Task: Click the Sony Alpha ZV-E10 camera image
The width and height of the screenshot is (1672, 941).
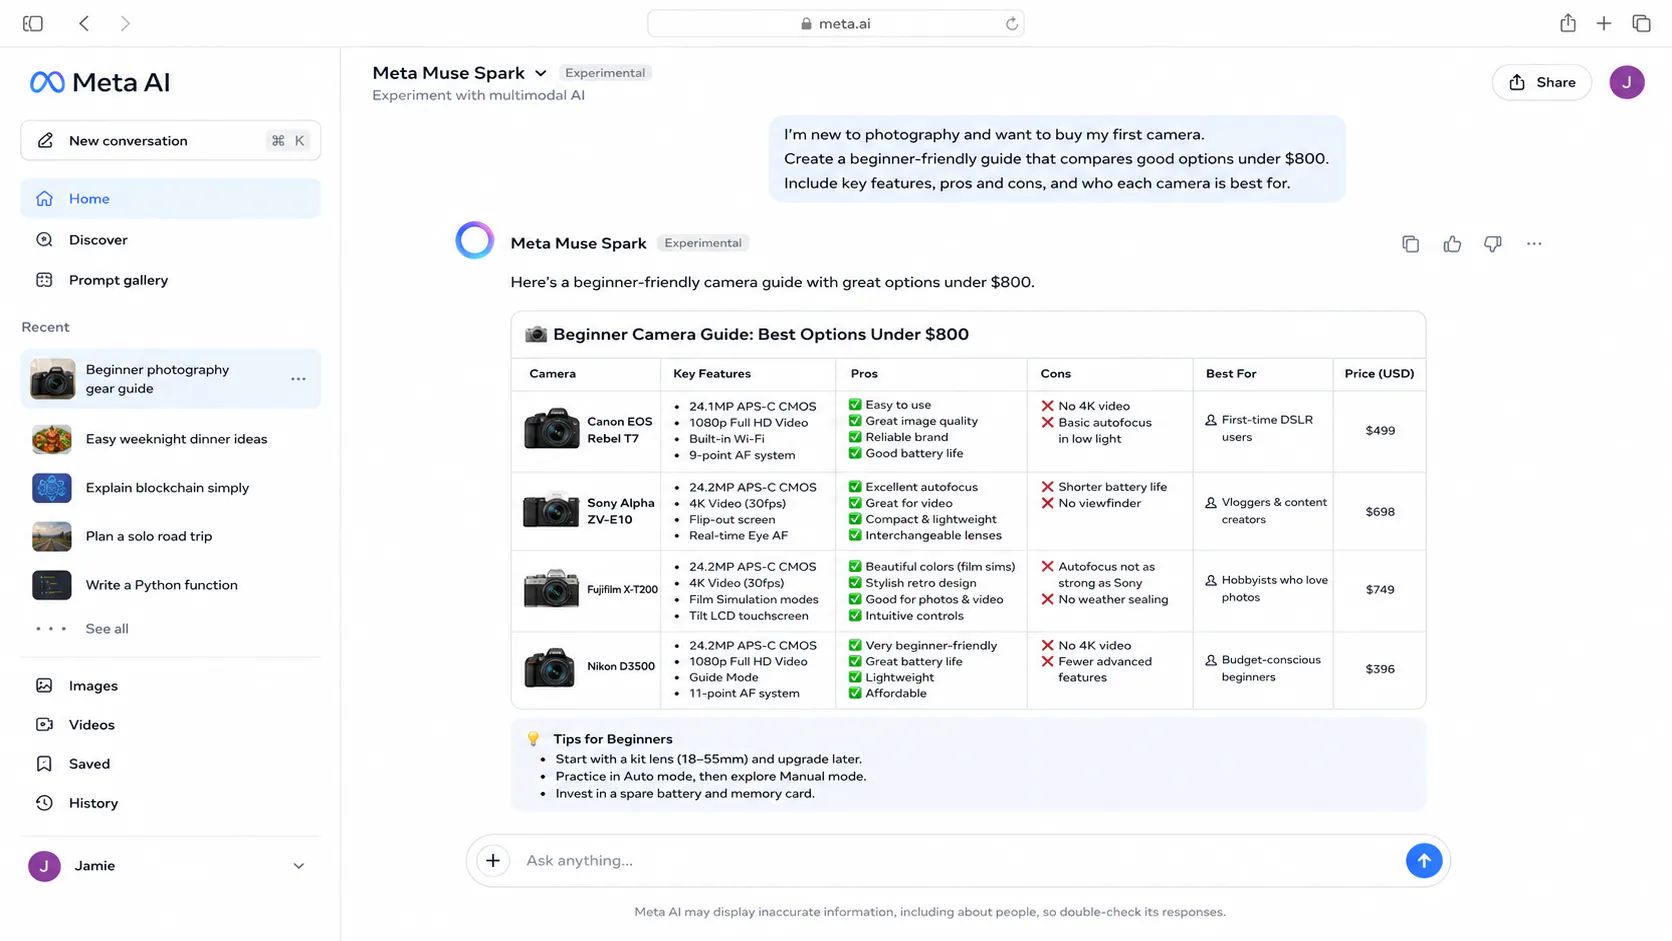Action: point(551,510)
